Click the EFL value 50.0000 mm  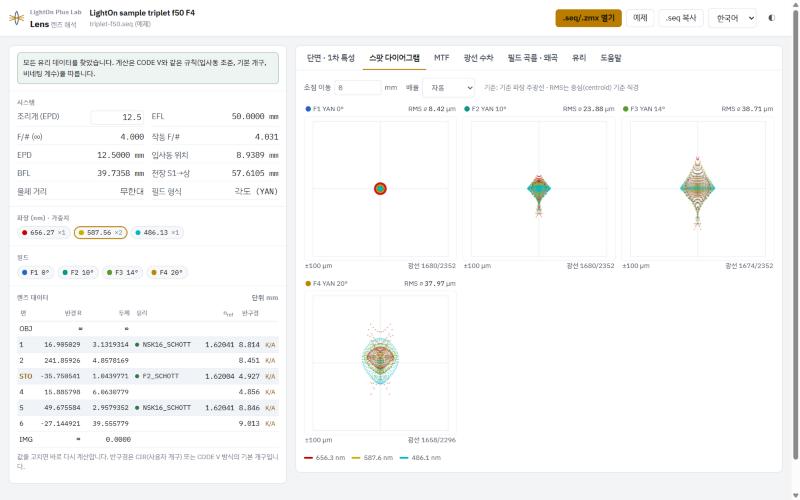pos(255,117)
